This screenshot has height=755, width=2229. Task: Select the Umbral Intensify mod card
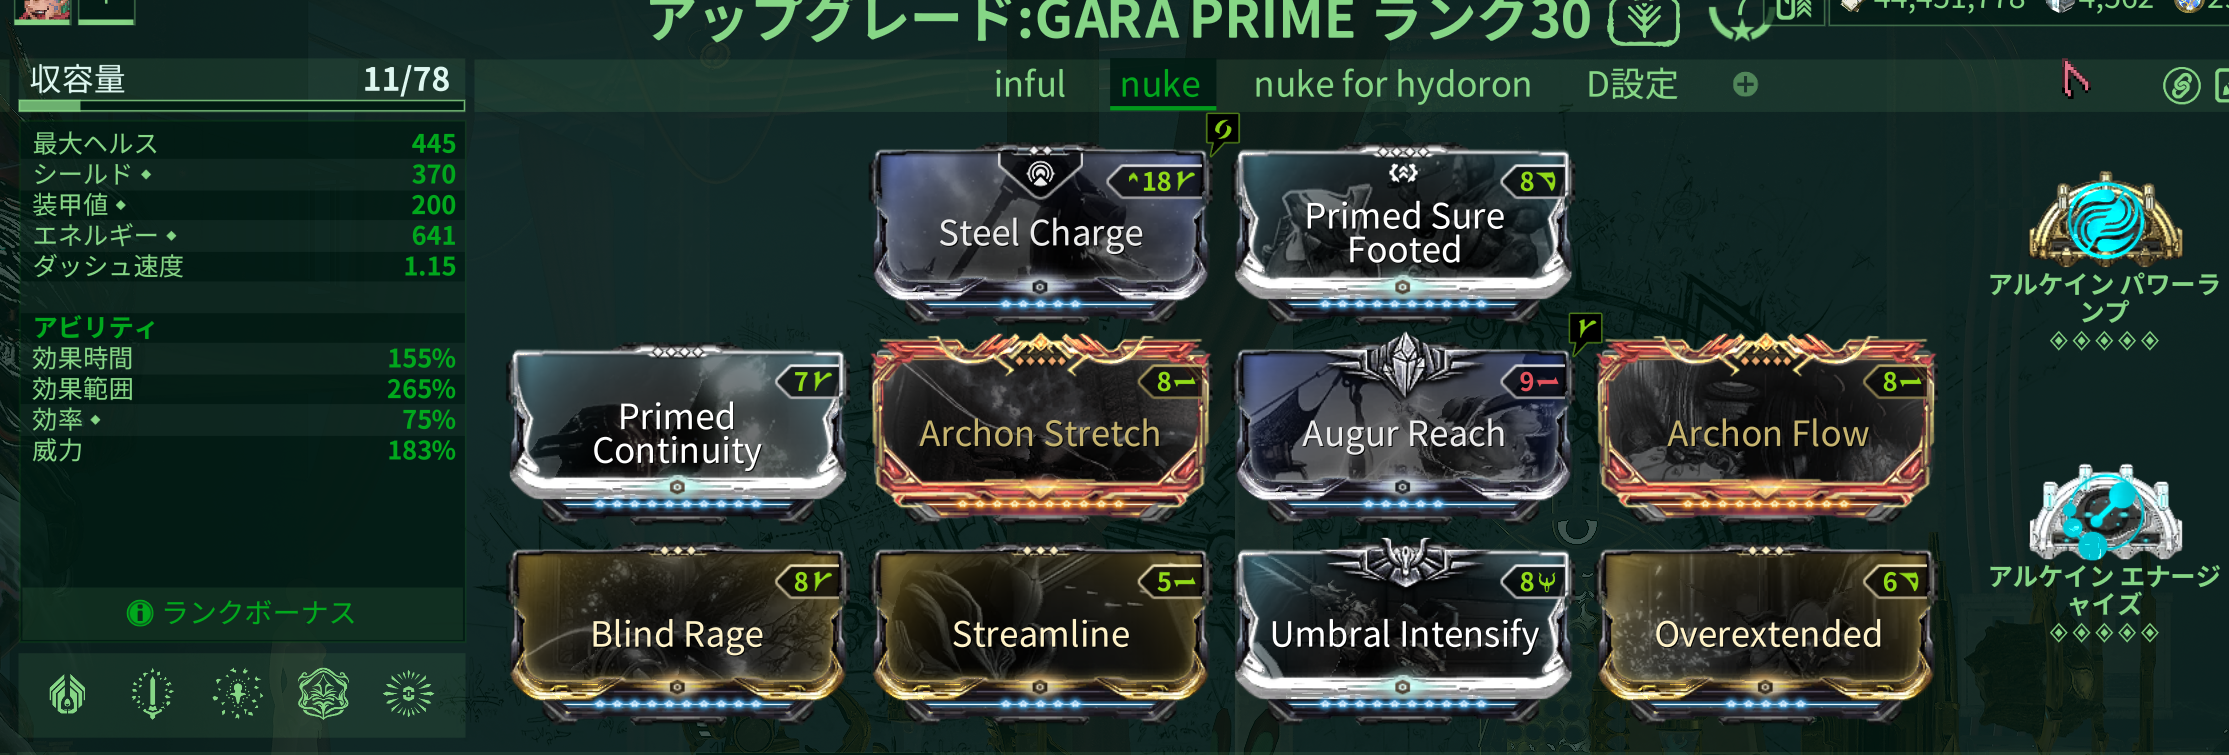pos(1403,628)
